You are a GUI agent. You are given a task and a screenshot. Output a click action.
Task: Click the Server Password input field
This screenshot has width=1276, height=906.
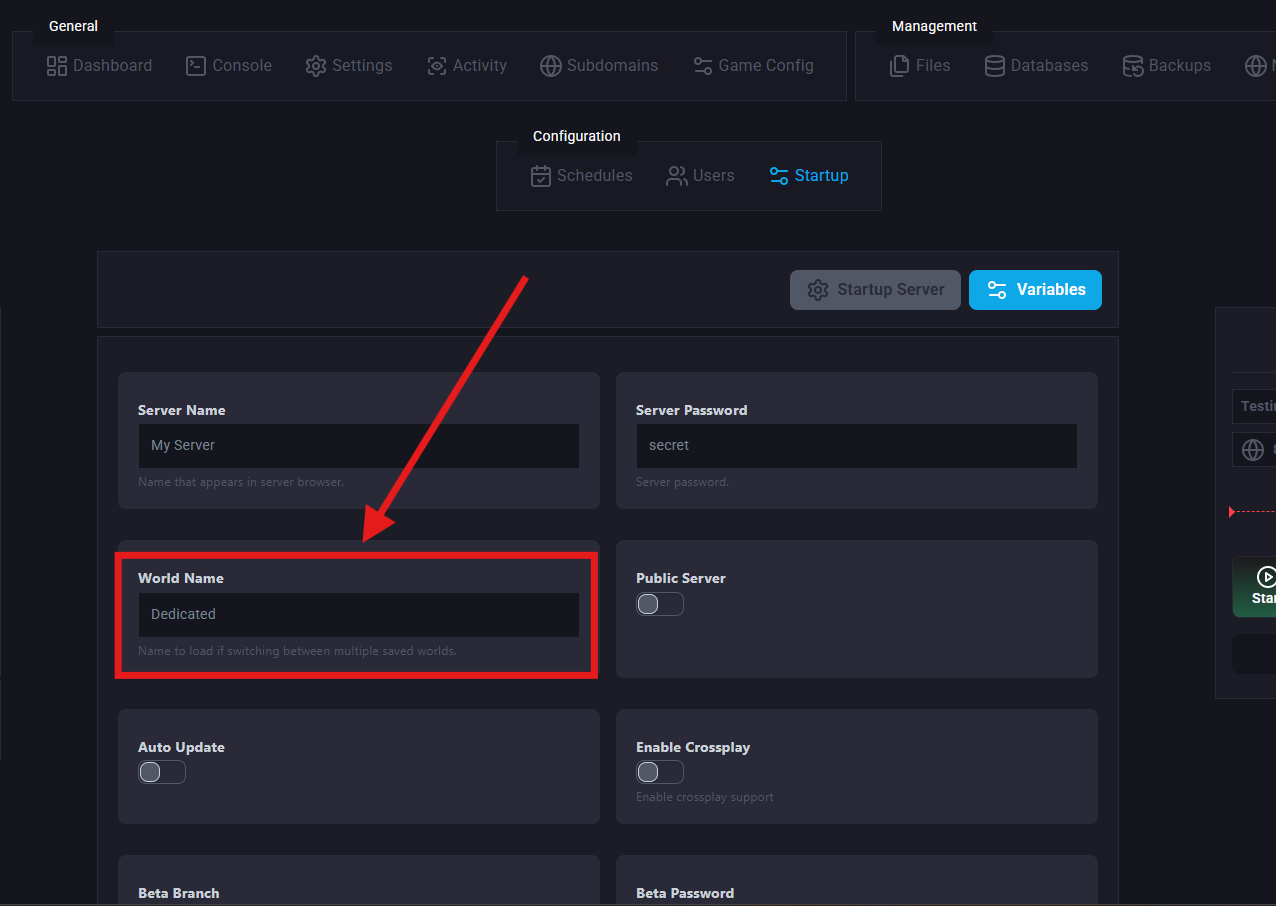856,446
